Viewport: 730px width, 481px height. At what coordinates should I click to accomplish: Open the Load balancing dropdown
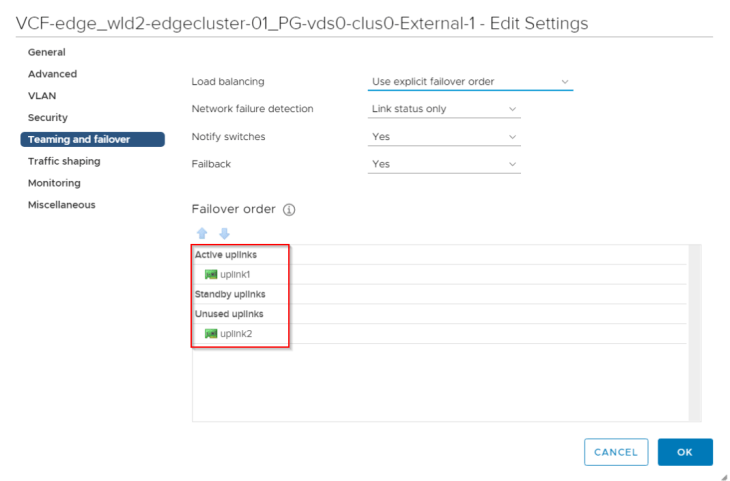(x=470, y=81)
